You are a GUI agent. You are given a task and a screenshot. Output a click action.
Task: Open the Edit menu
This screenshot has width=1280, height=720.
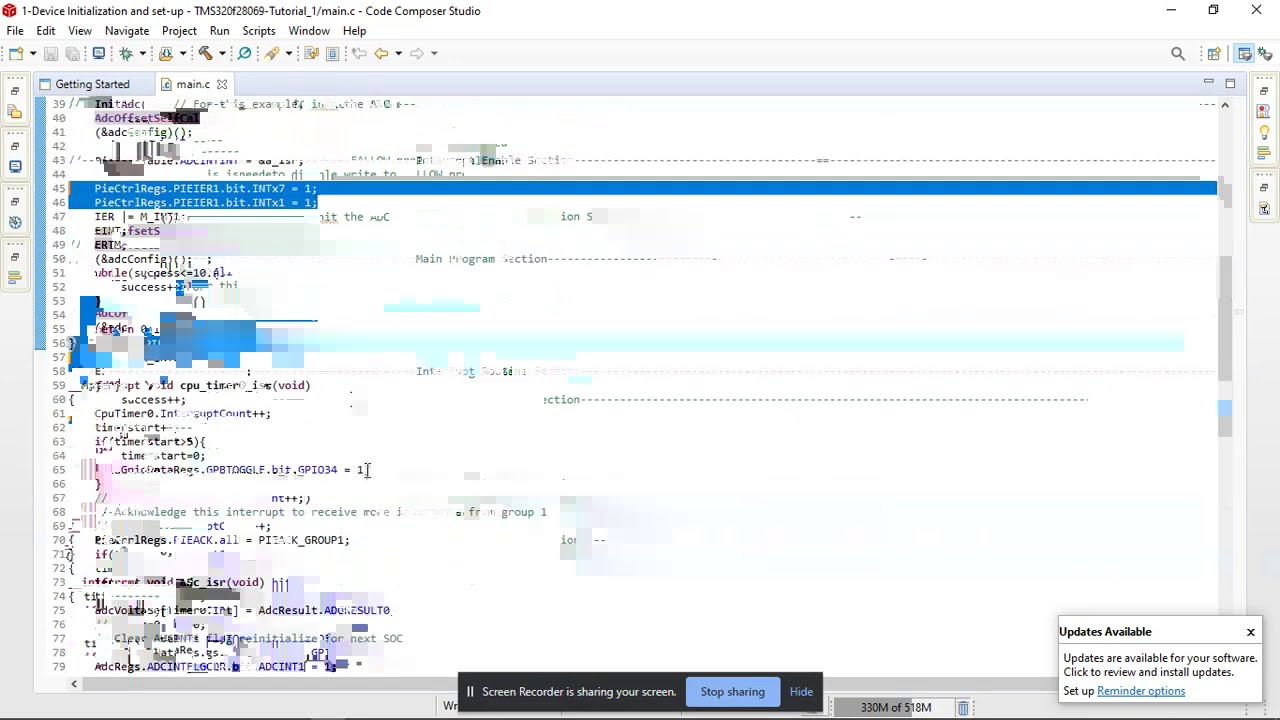[x=46, y=31]
